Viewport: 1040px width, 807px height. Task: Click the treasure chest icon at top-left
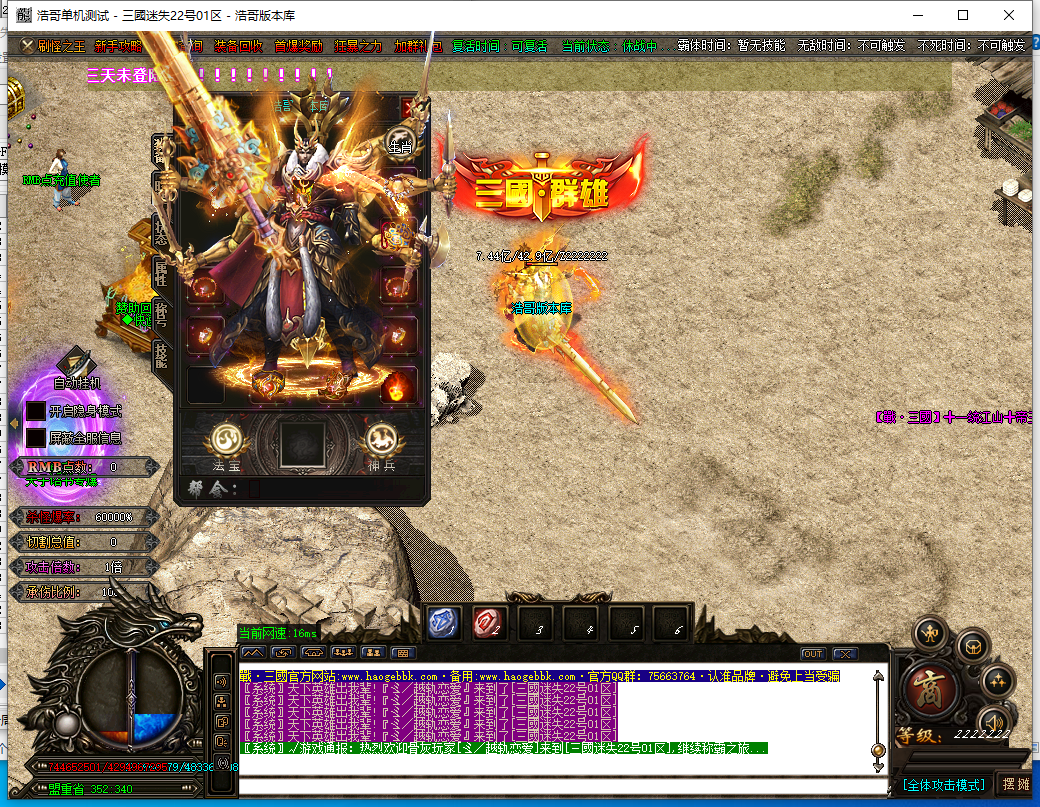pyautogui.click(x=16, y=98)
